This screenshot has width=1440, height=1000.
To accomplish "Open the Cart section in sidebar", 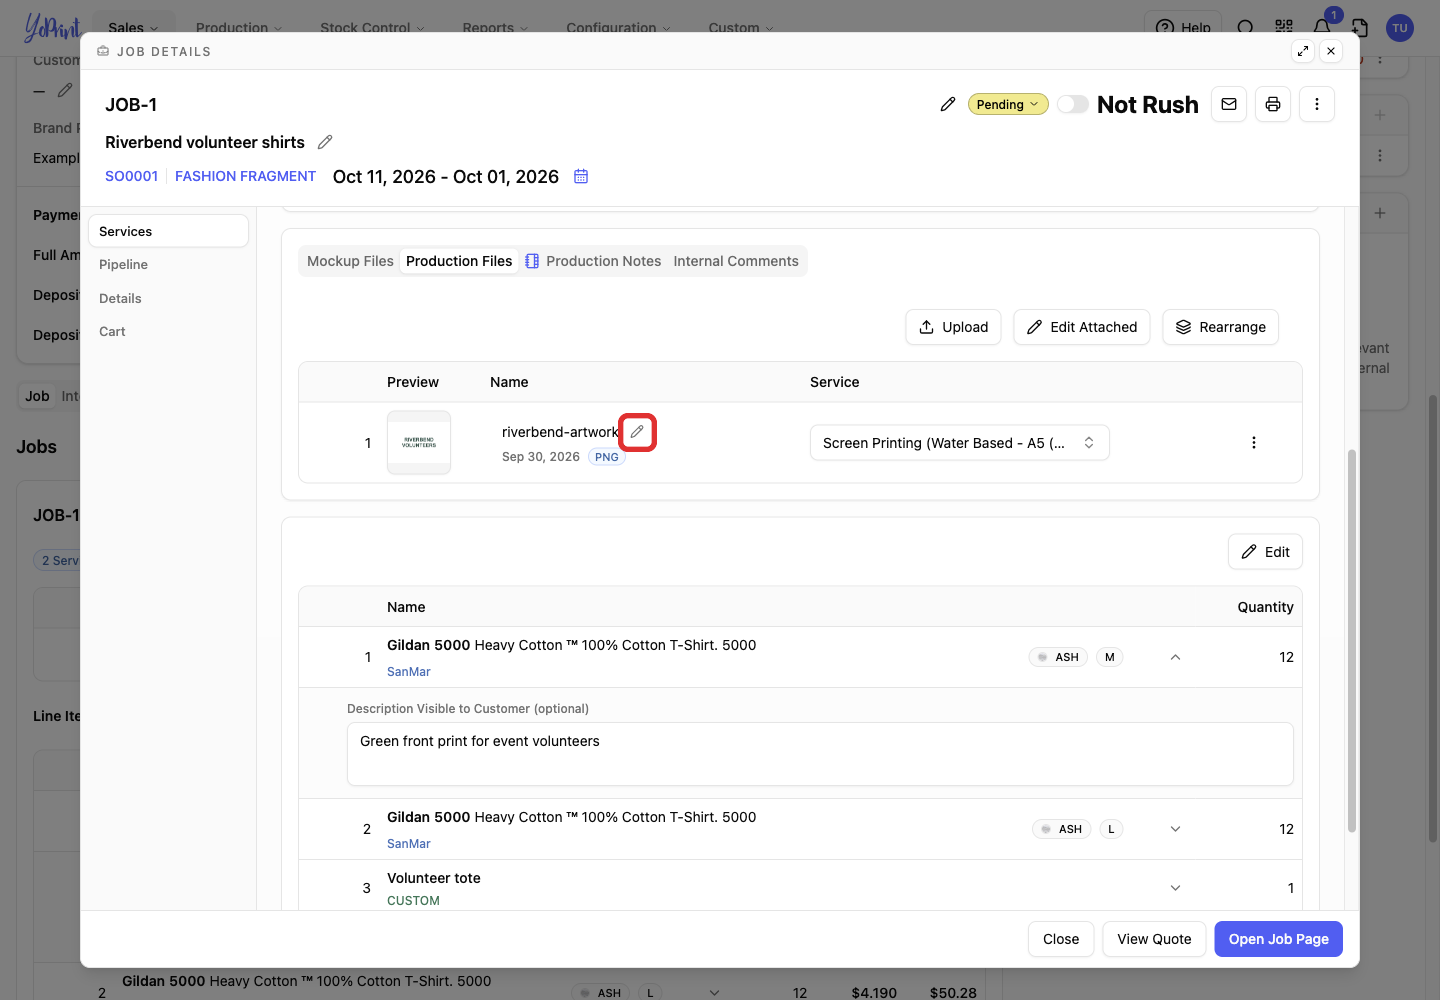I will 168,331.
